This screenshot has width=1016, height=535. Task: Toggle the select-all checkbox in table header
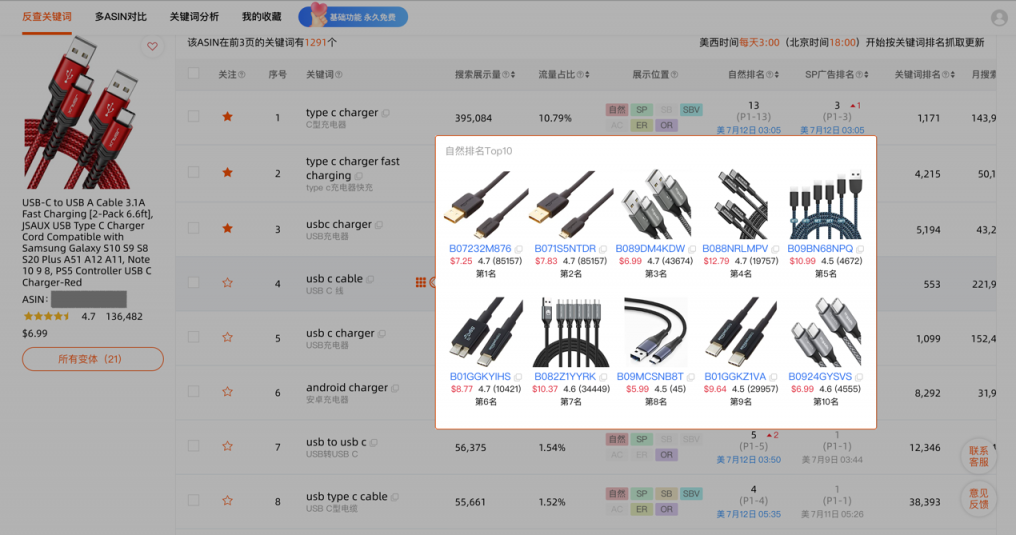pyautogui.click(x=194, y=74)
